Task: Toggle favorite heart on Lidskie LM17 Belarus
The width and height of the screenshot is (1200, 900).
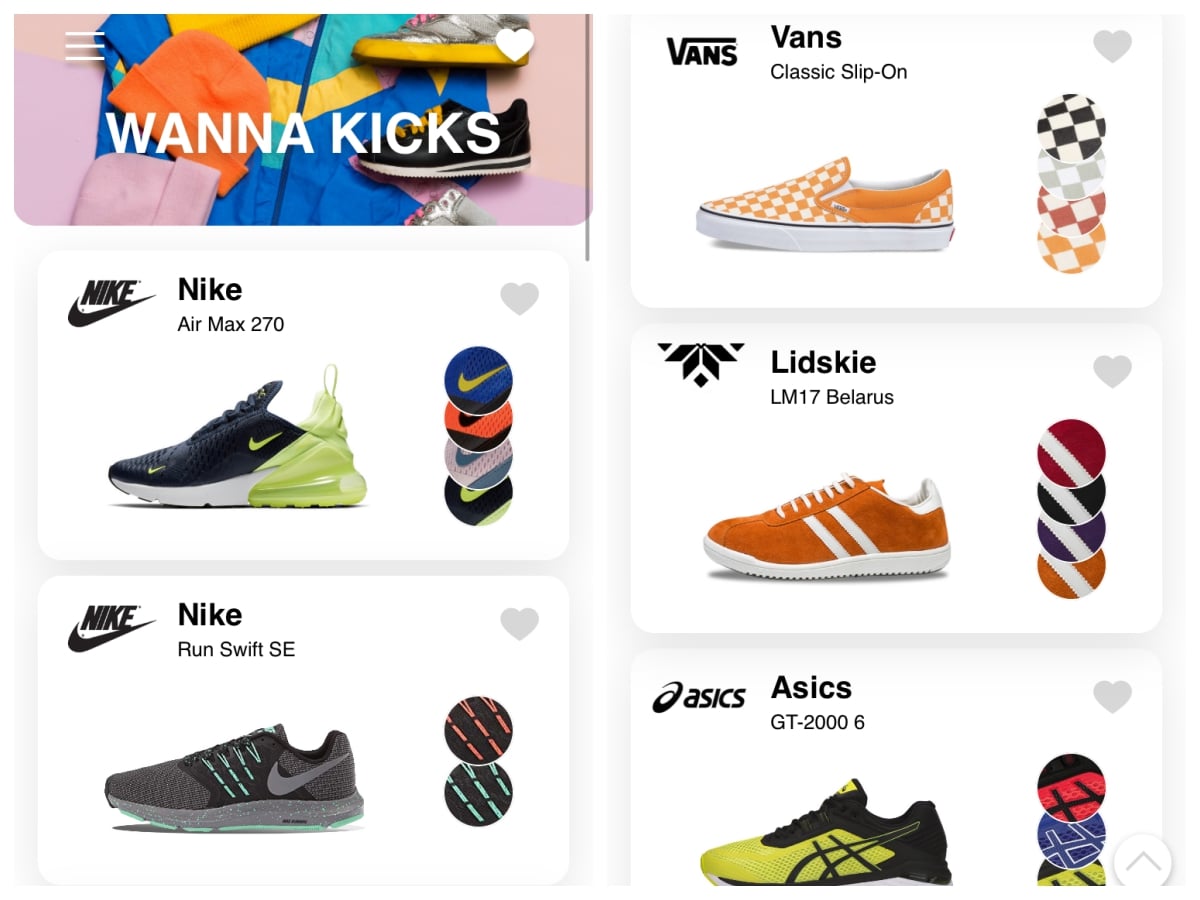Action: pyautogui.click(x=1112, y=371)
